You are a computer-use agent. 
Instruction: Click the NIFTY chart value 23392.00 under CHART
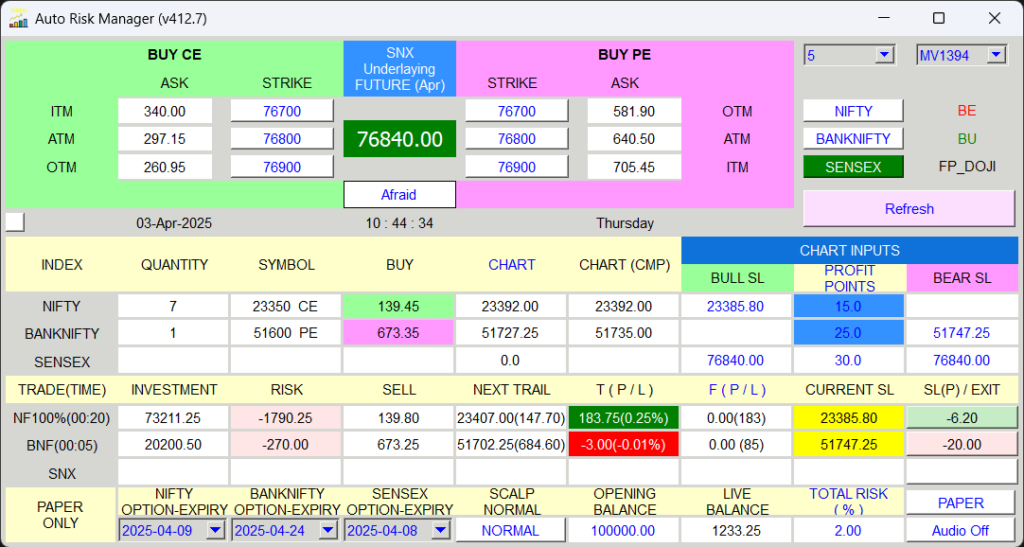coord(511,306)
